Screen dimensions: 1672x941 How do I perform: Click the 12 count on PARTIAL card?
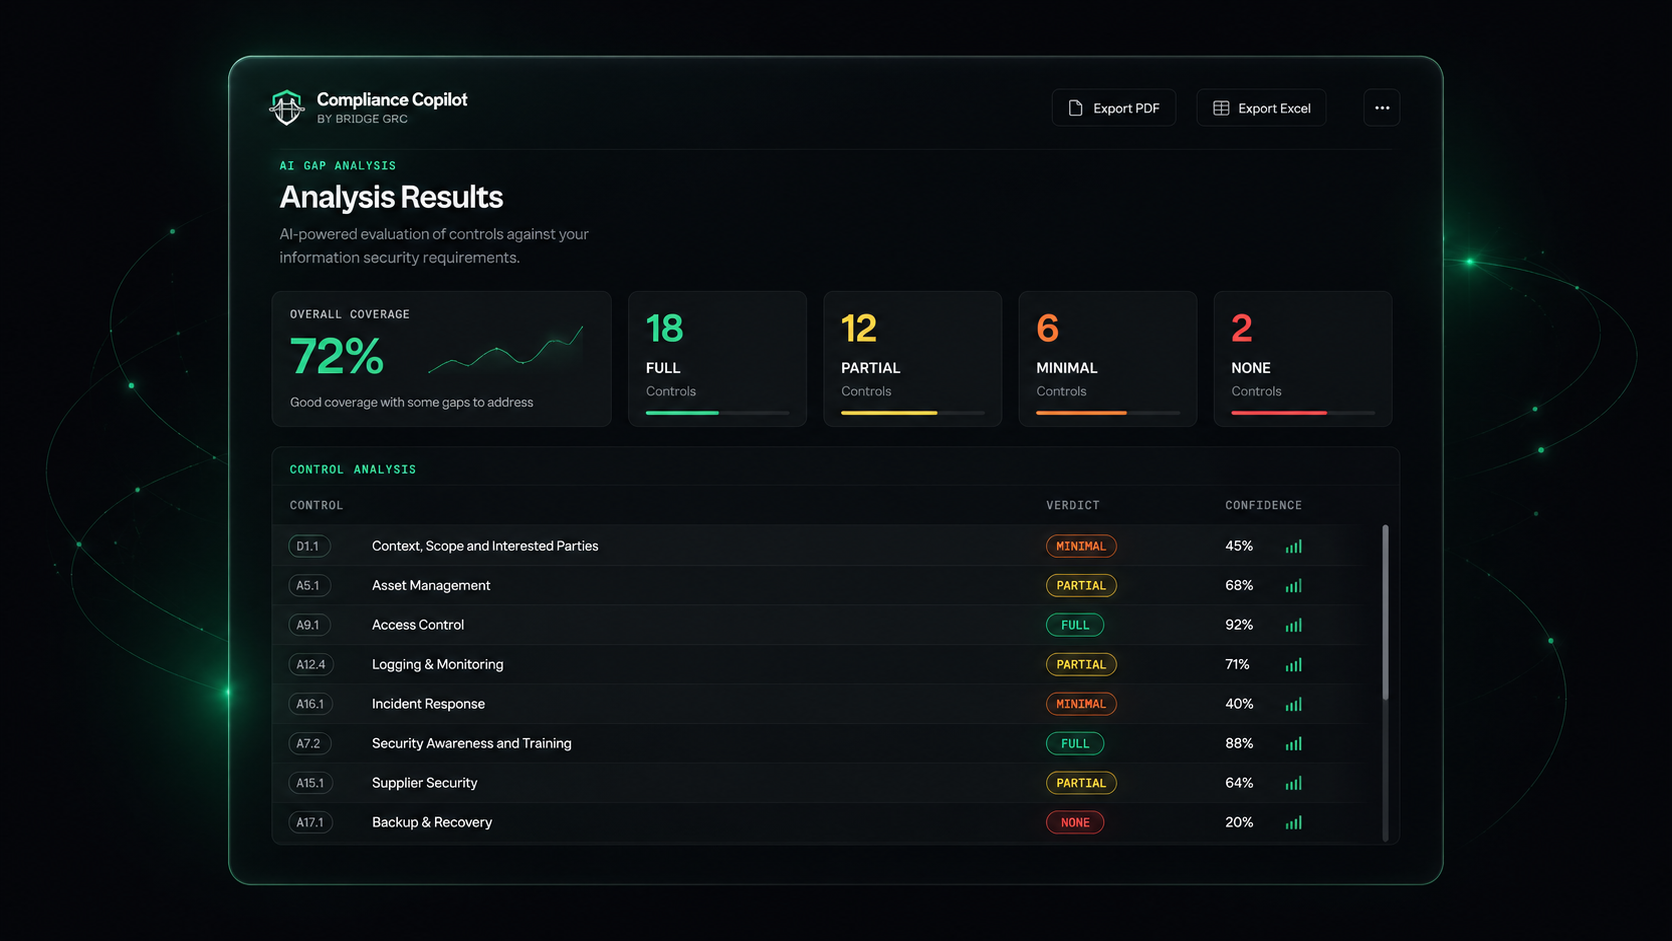pos(859,328)
